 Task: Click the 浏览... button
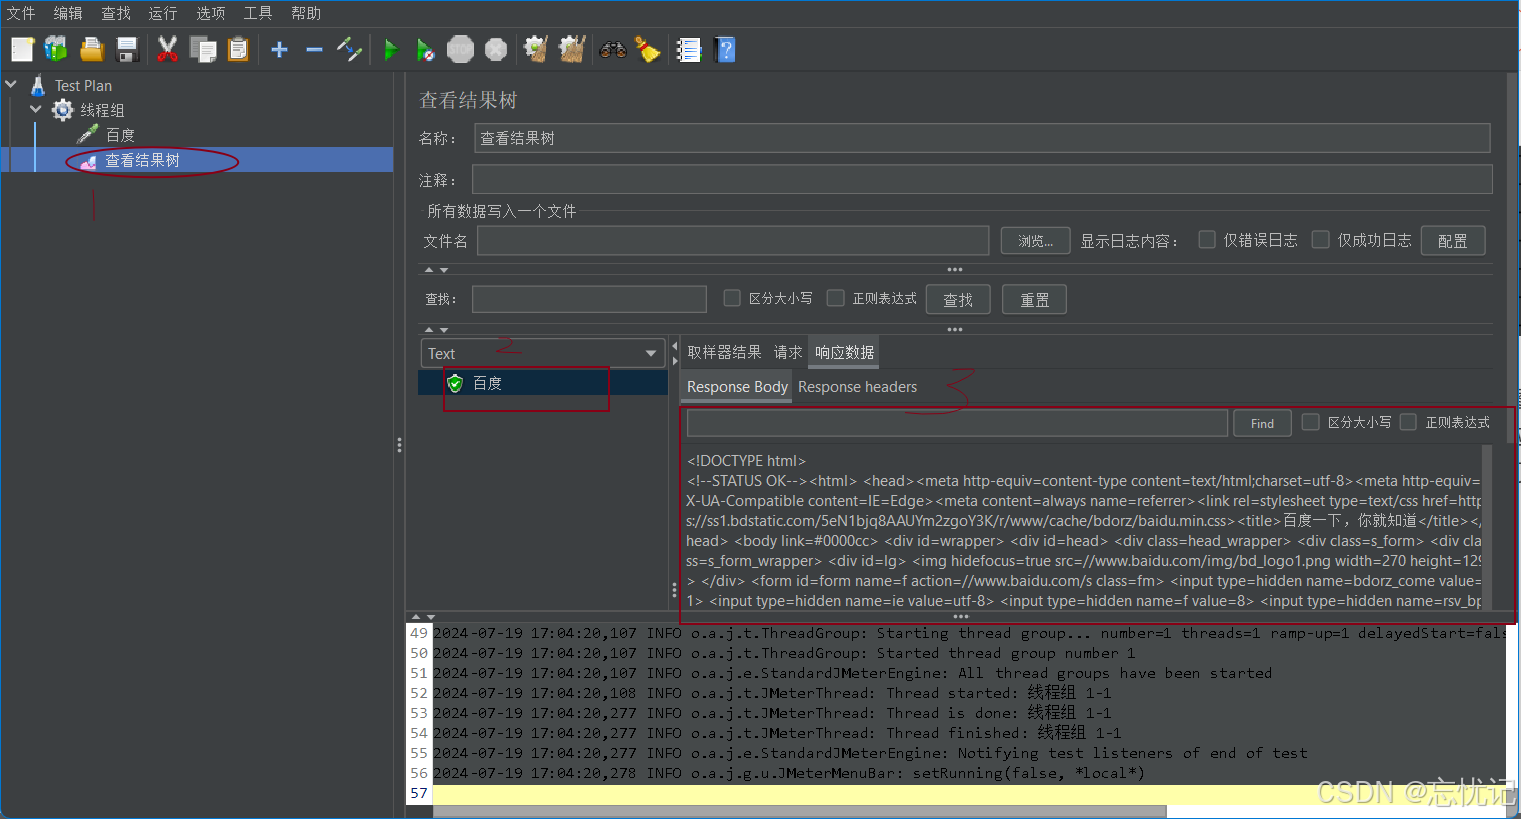coord(1036,241)
